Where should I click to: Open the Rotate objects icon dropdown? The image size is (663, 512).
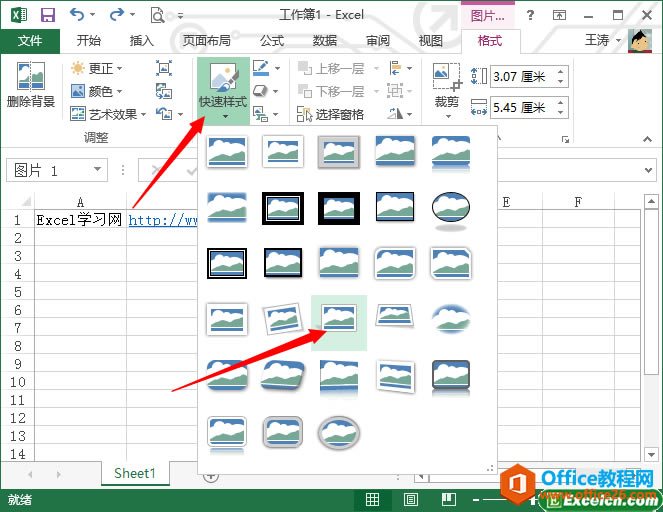pos(400,114)
